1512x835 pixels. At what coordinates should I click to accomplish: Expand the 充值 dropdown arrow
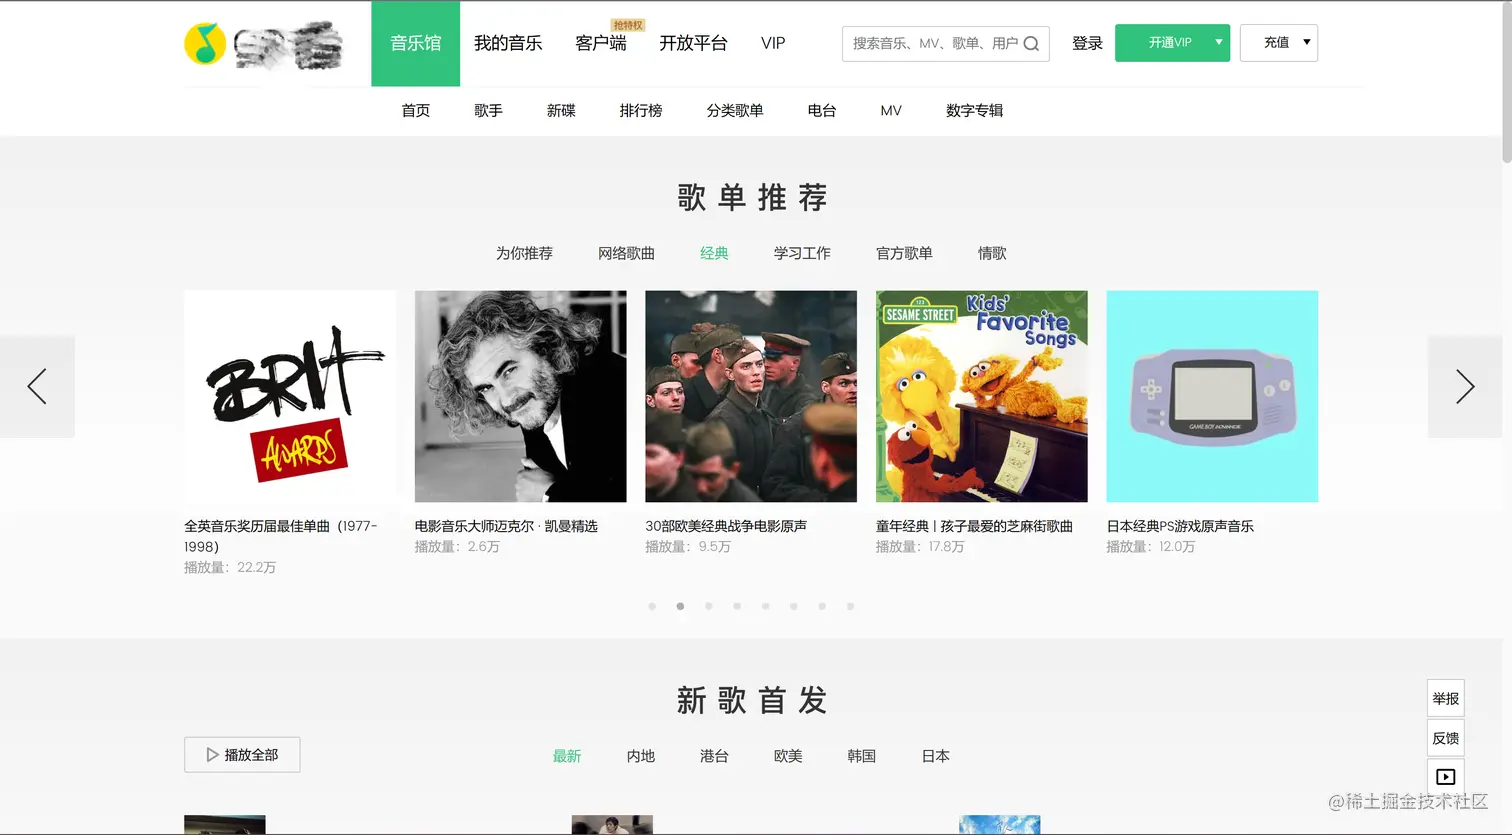pyautogui.click(x=1306, y=43)
